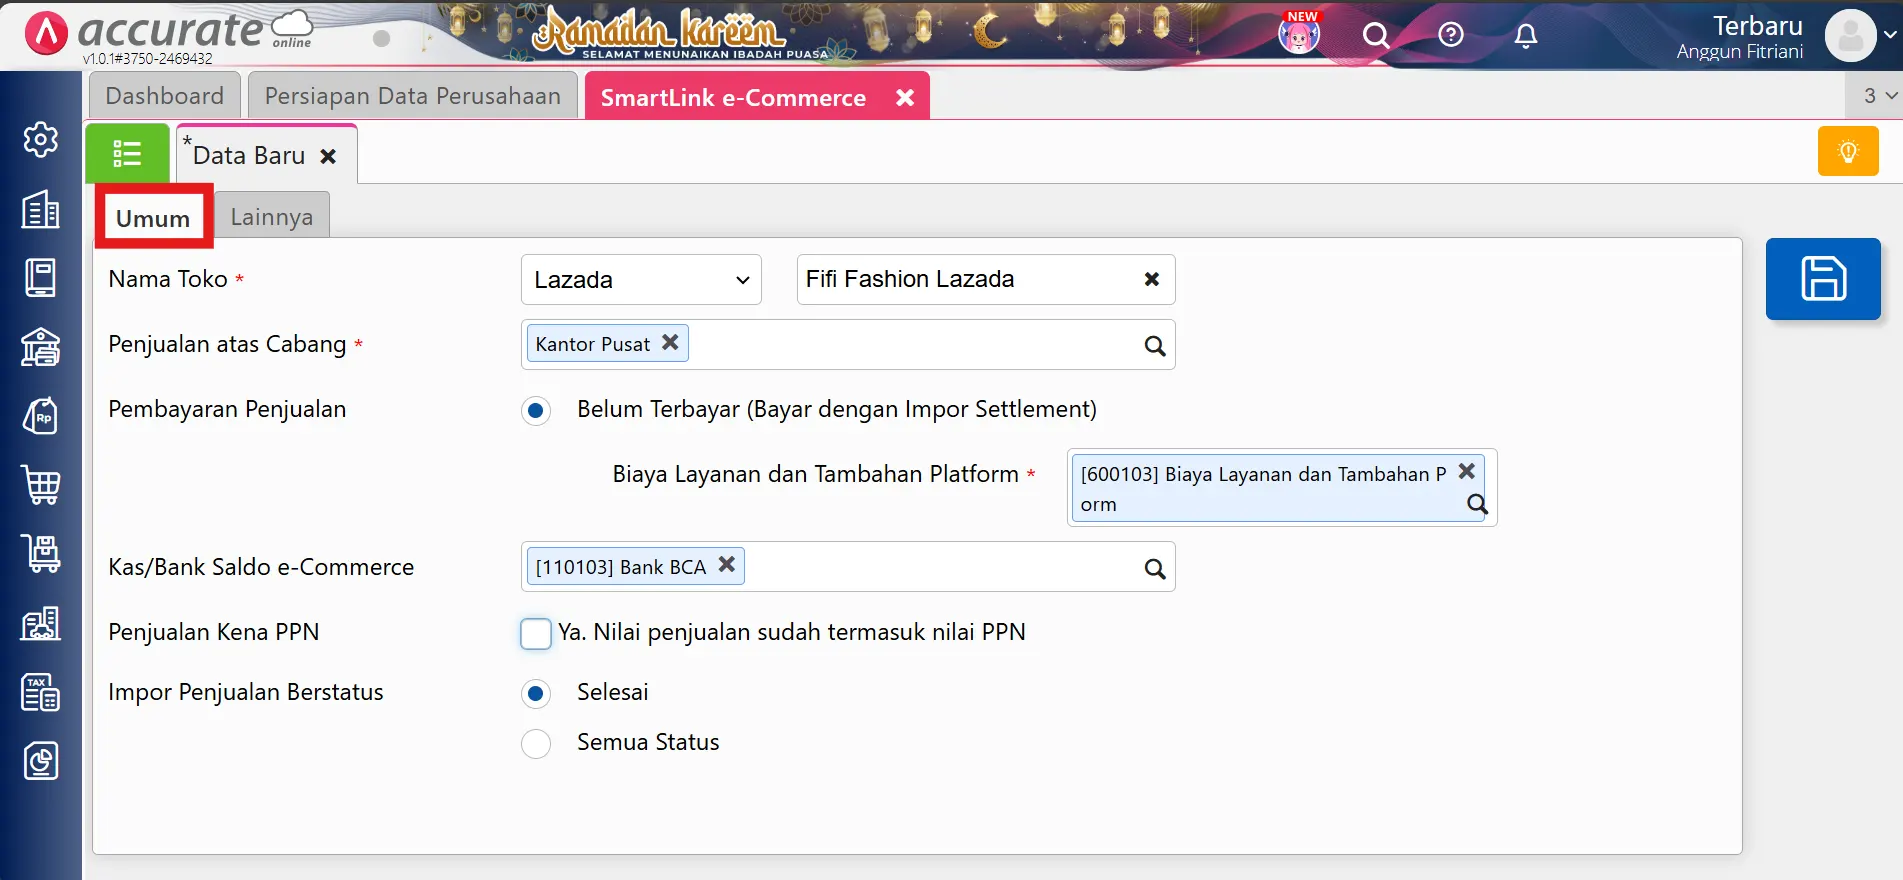This screenshot has height=880, width=1903.
Task: Tick the Penjualan Kena PPN checkbox
Action: click(x=536, y=633)
